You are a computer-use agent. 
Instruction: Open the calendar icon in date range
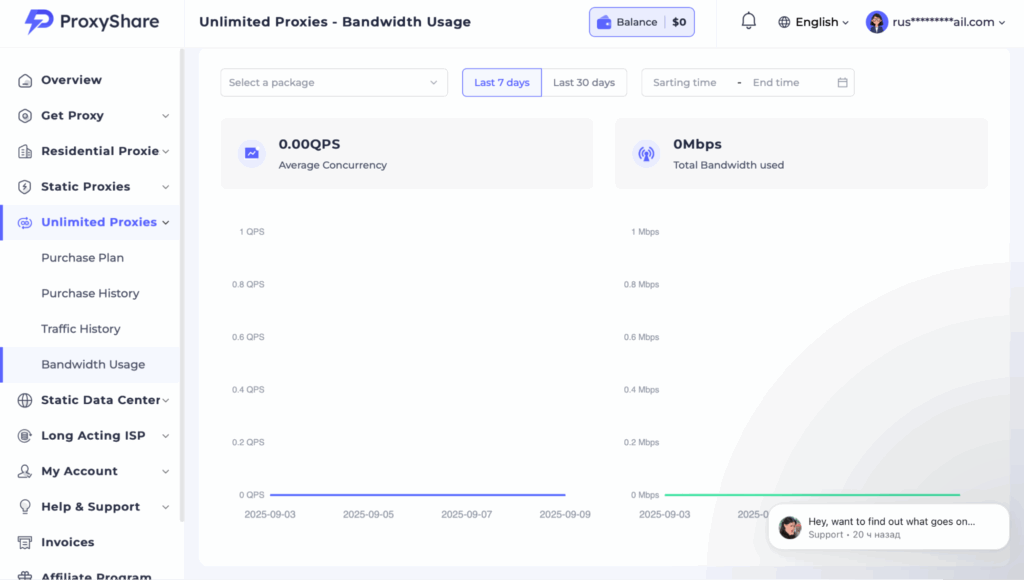[842, 82]
